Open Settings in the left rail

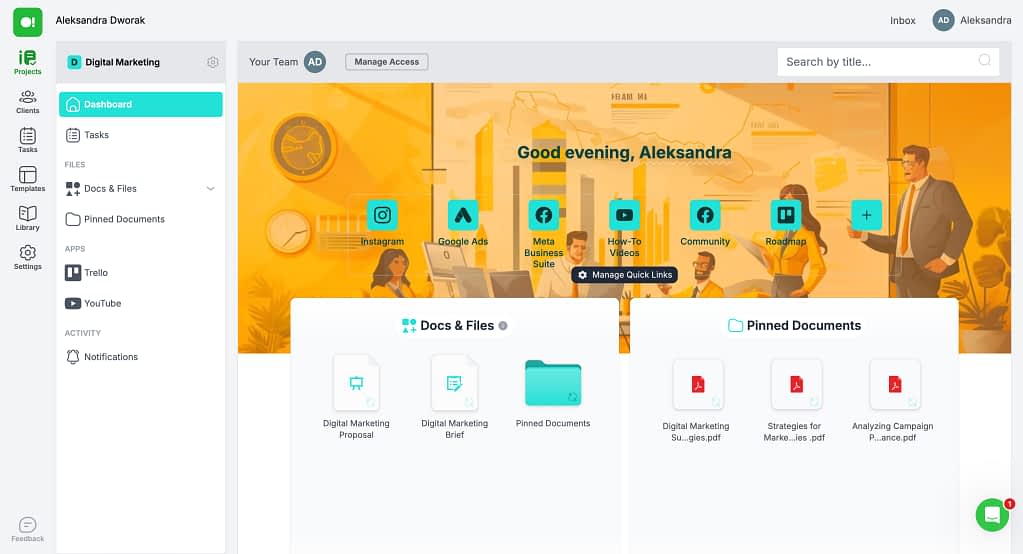coord(27,257)
